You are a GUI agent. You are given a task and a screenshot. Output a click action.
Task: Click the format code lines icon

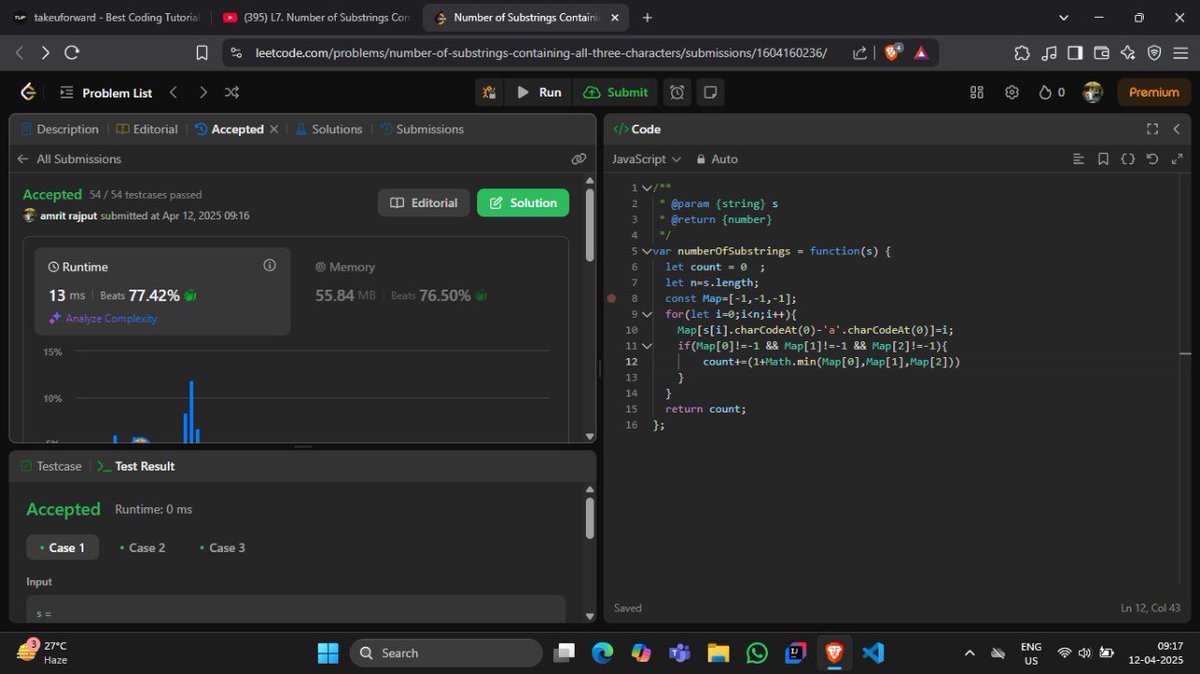point(1078,159)
